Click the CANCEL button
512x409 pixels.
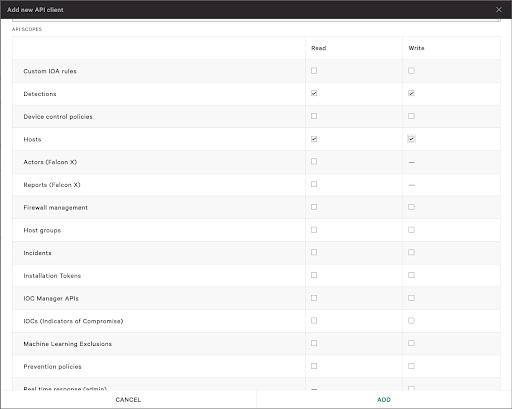click(128, 399)
